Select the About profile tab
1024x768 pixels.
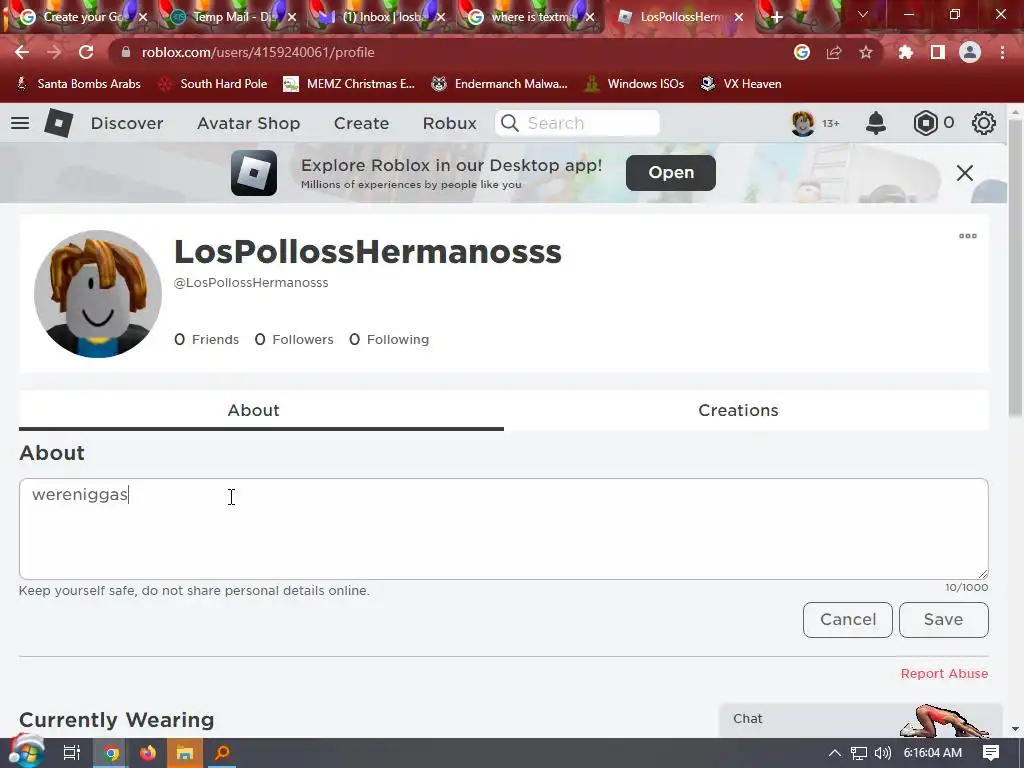click(x=261, y=410)
